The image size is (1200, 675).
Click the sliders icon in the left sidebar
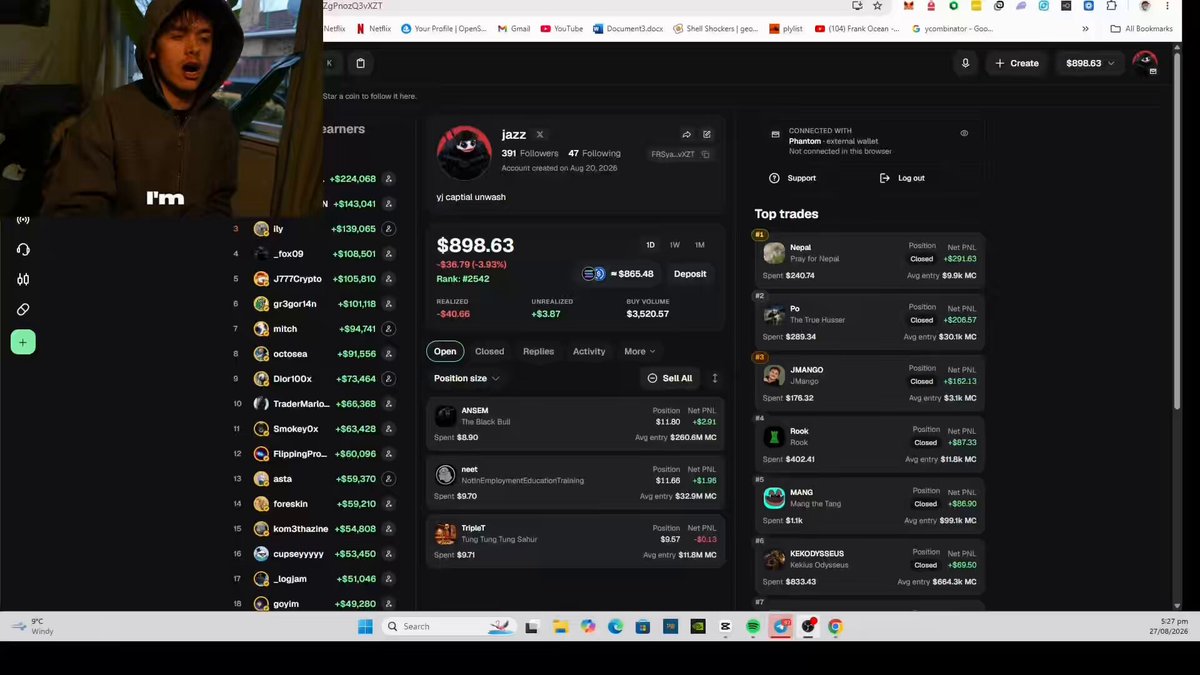tap(23, 280)
